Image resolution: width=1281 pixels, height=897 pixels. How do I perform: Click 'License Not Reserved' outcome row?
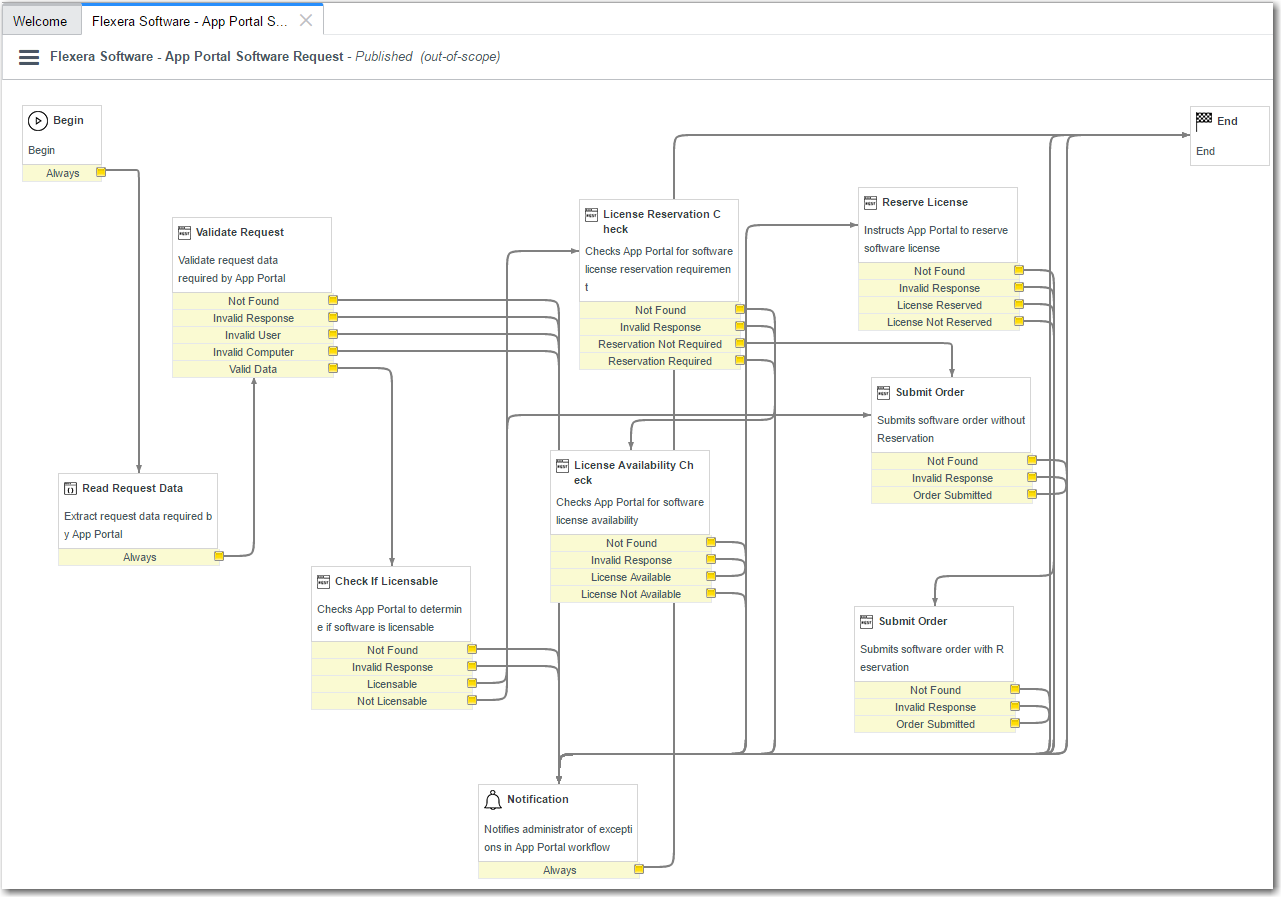tap(939, 322)
